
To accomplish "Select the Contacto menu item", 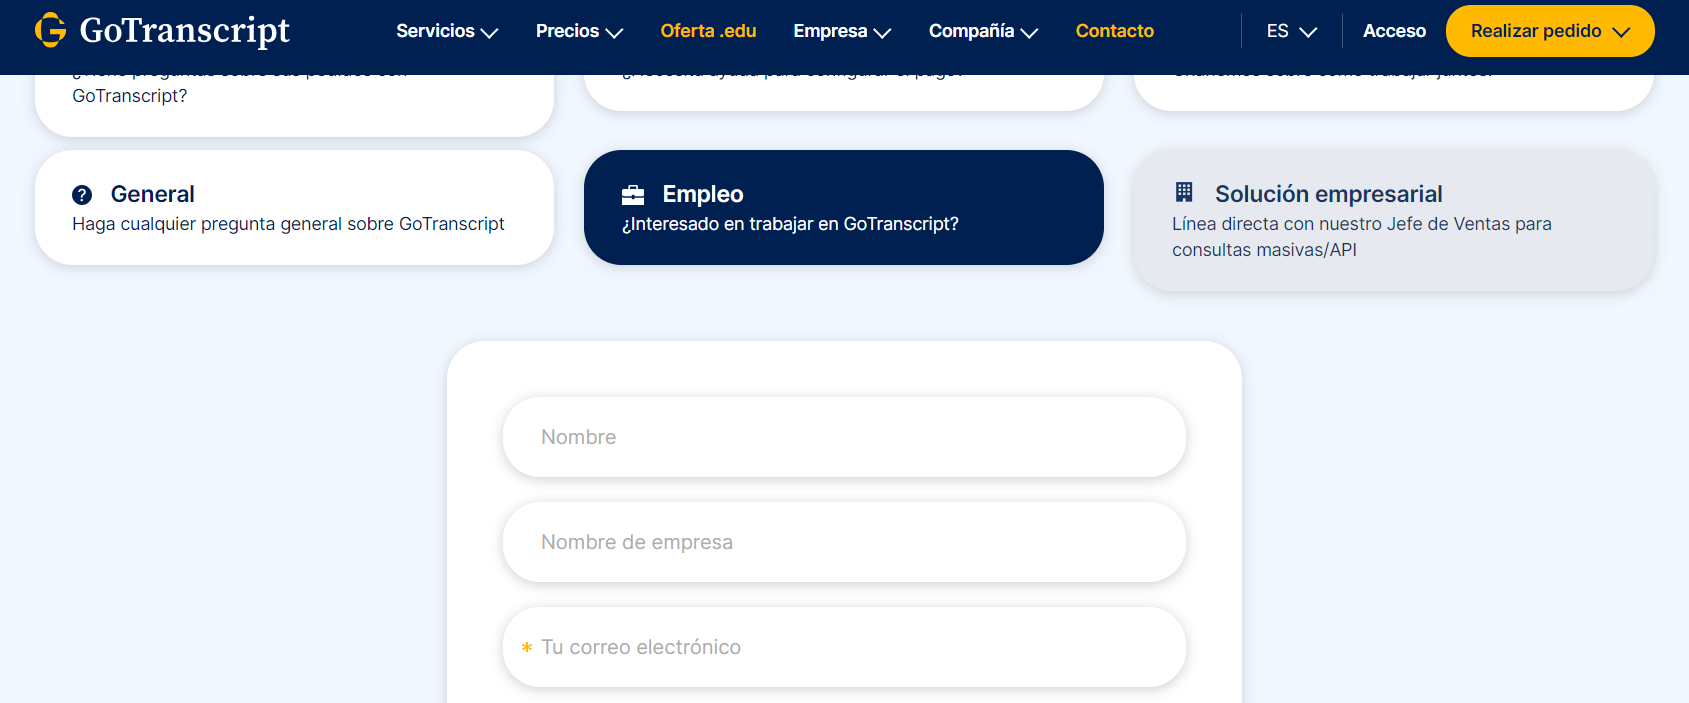I will tap(1114, 31).
